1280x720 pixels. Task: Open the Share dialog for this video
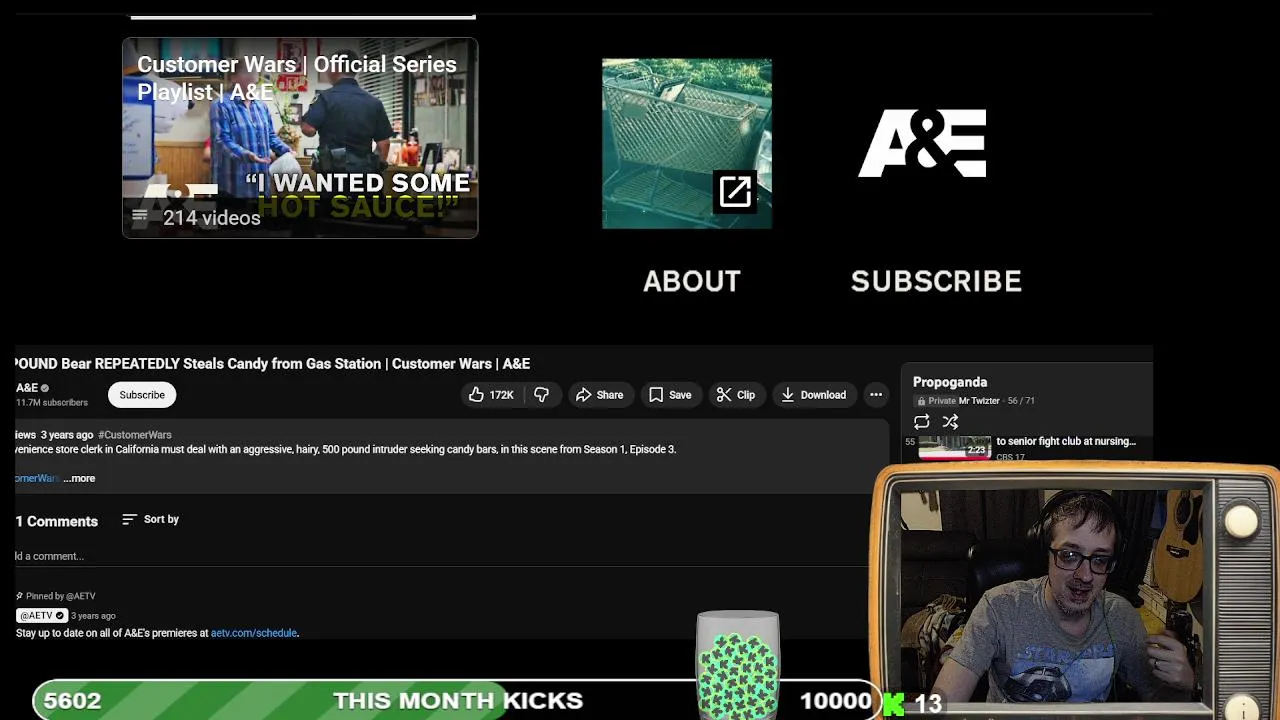pyautogui.click(x=600, y=395)
